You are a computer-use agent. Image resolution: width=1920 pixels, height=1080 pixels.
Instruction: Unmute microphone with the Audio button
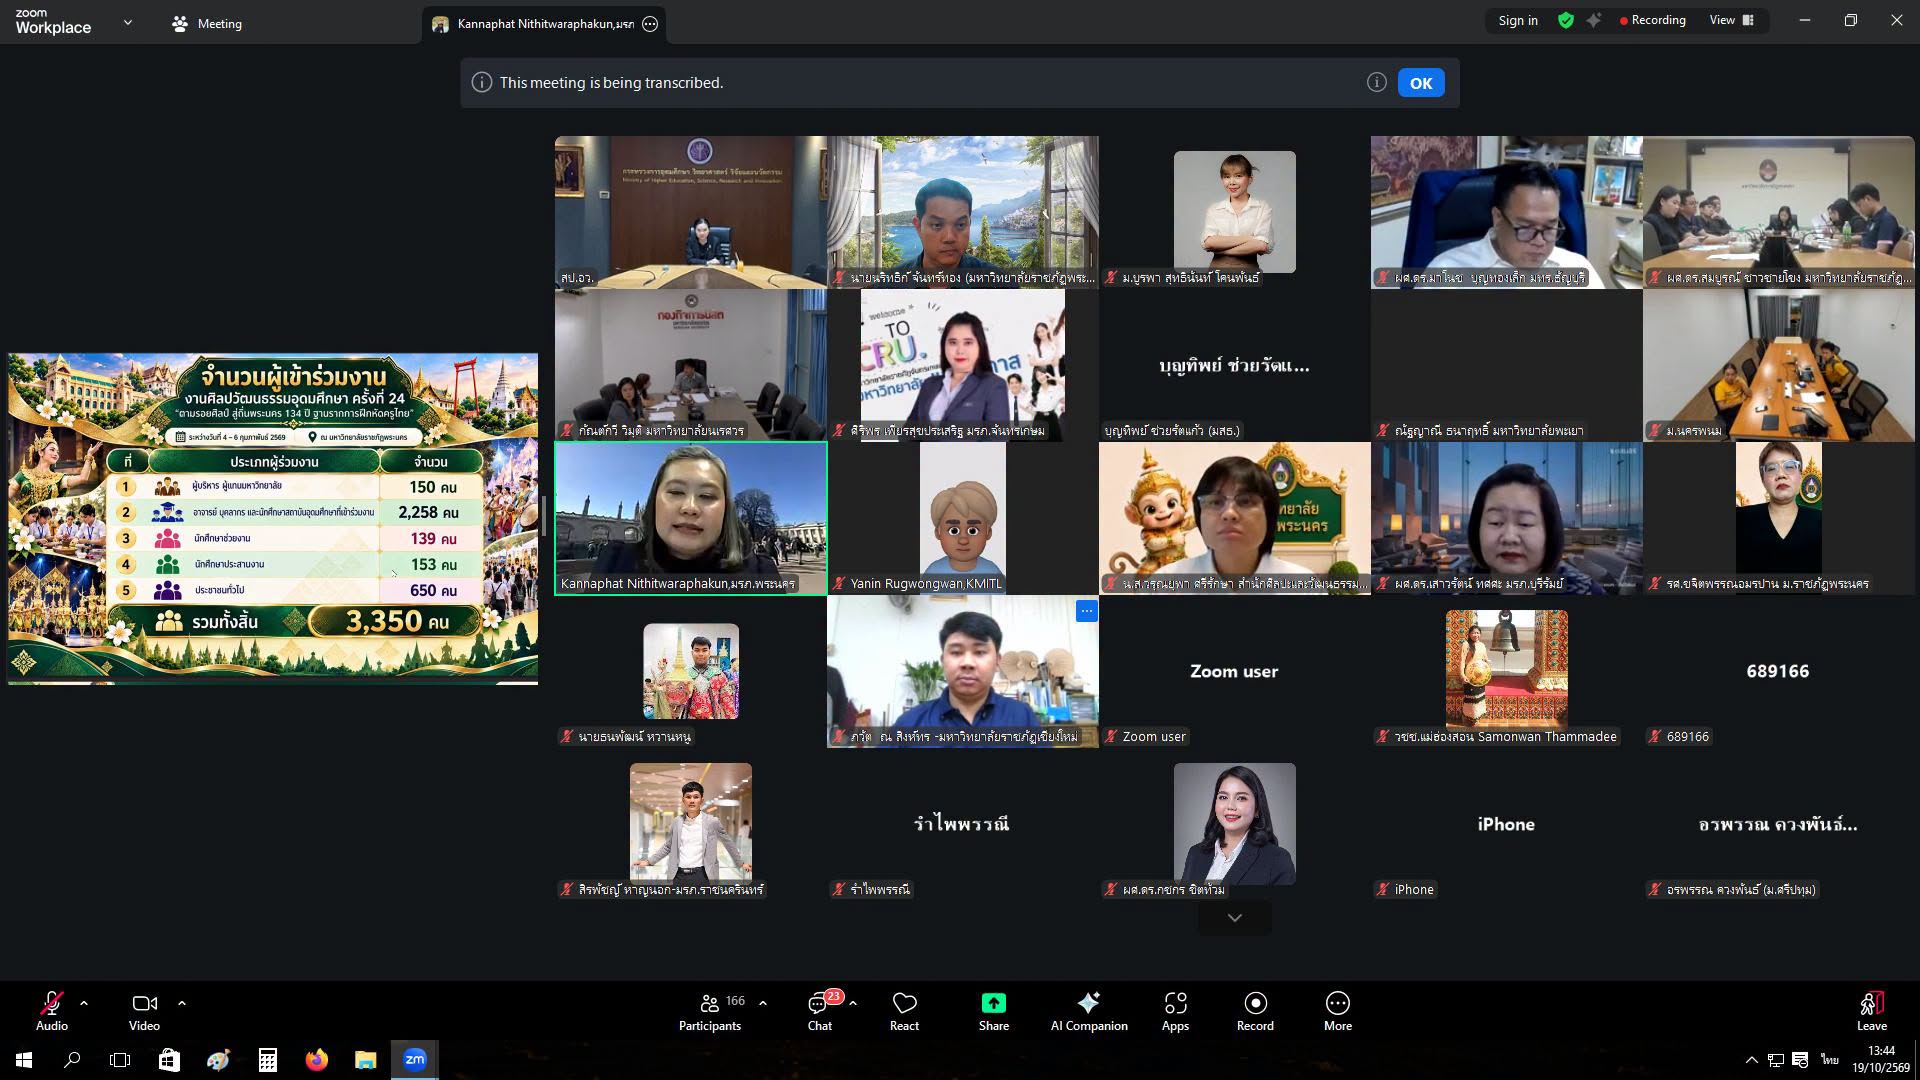[x=52, y=1010]
